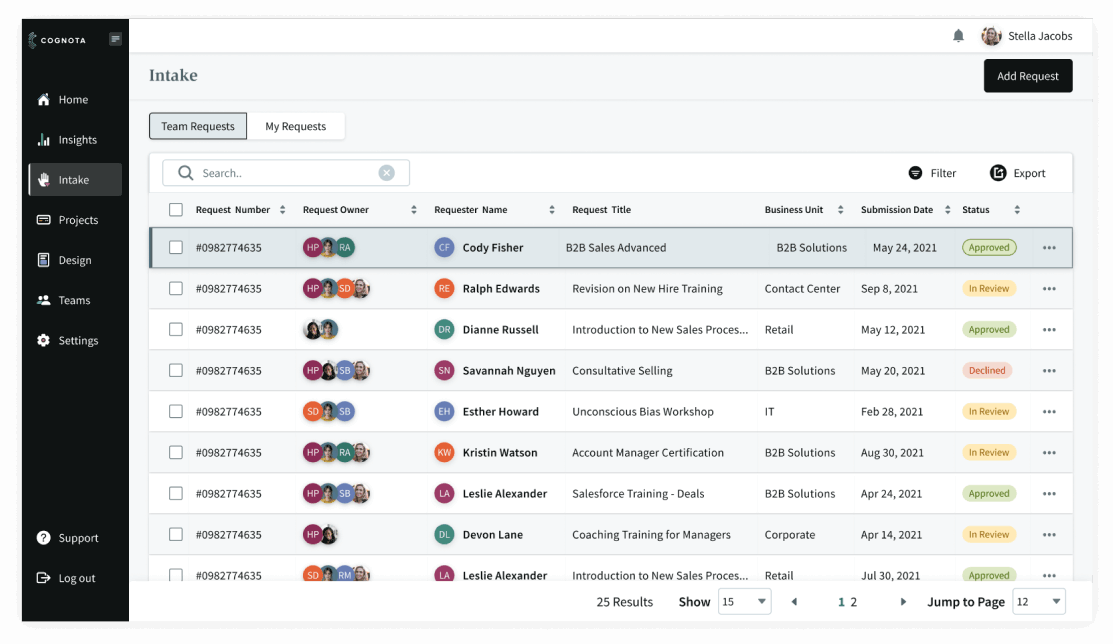
Task: Clear the search field with the X icon
Action: [x=386, y=173]
